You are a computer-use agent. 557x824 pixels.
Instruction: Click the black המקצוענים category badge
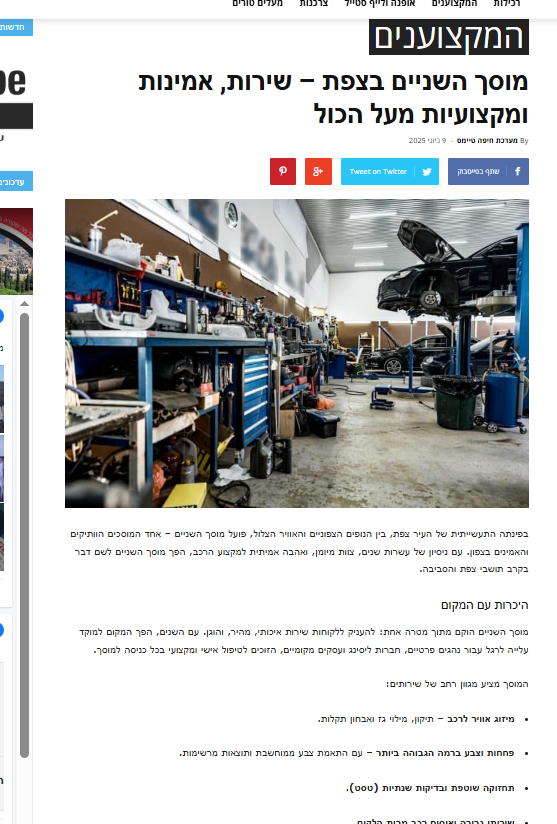click(x=449, y=37)
